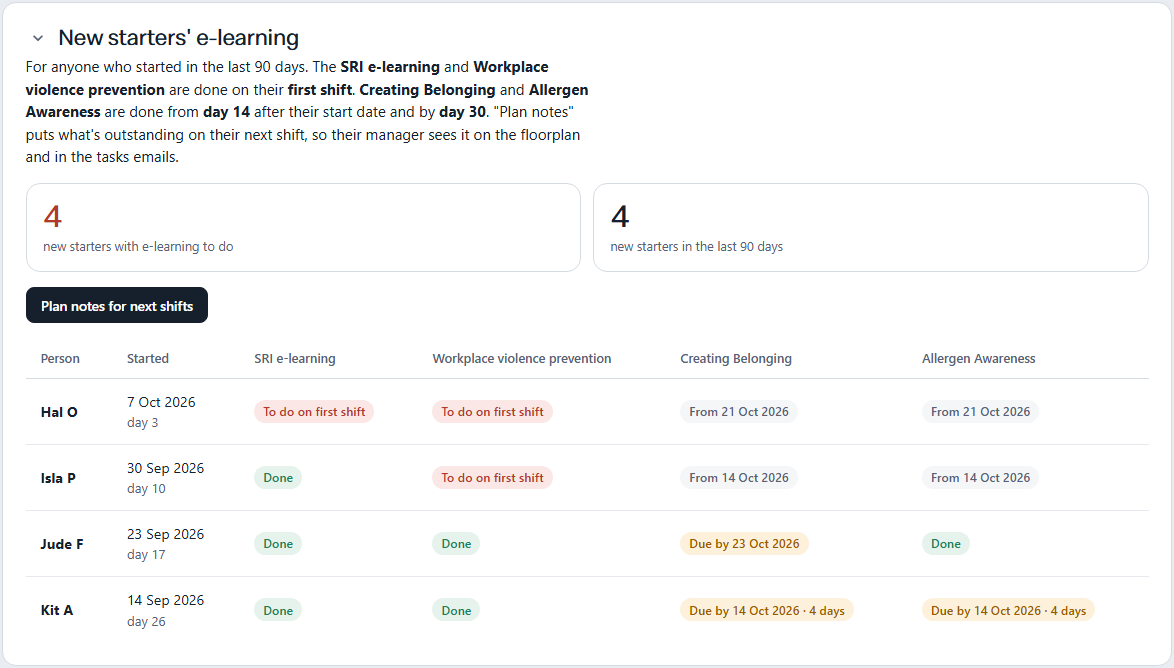This screenshot has height=668, width=1174.
Task: Click Jude F's Workplace violence Done badge
Action: tap(456, 544)
